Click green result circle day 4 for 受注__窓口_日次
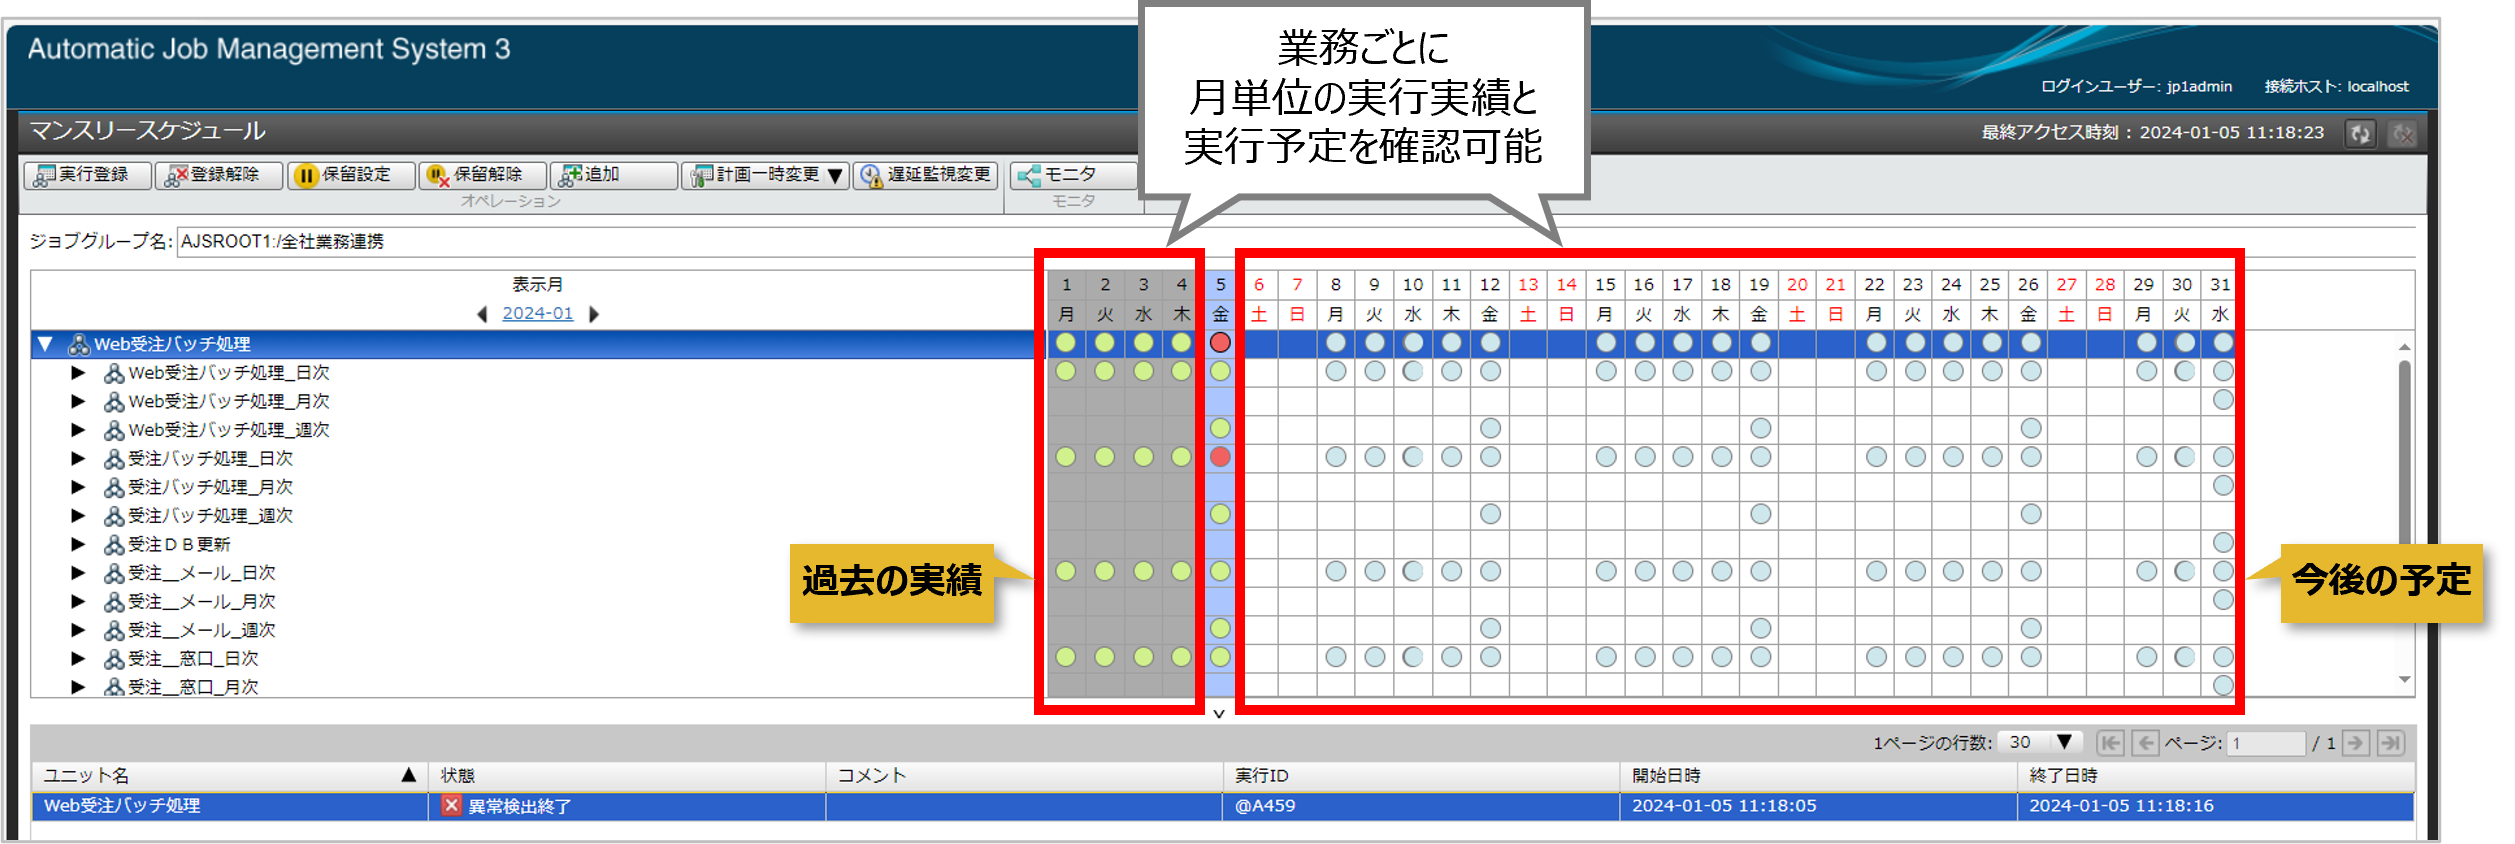This screenshot has width=2515, height=844. (1181, 657)
